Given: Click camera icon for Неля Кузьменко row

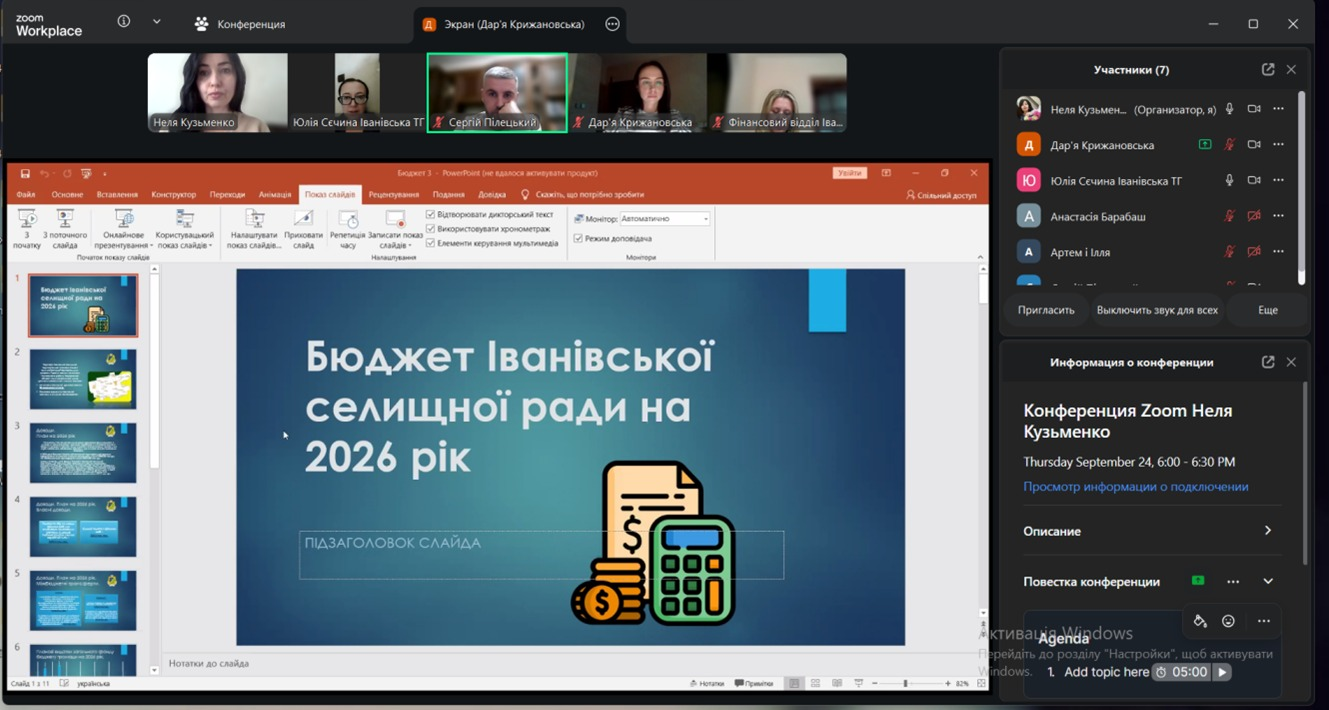Looking at the screenshot, I should [x=1254, y=109].
